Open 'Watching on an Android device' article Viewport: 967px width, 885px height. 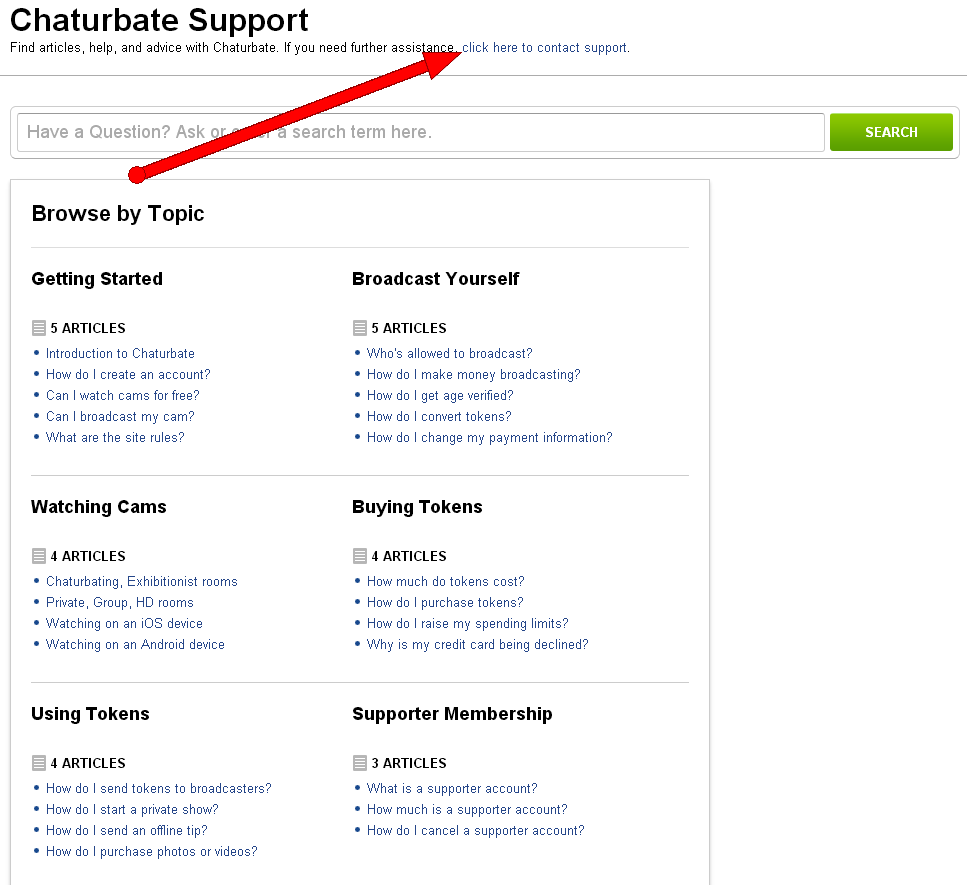[x=136, y=644]
